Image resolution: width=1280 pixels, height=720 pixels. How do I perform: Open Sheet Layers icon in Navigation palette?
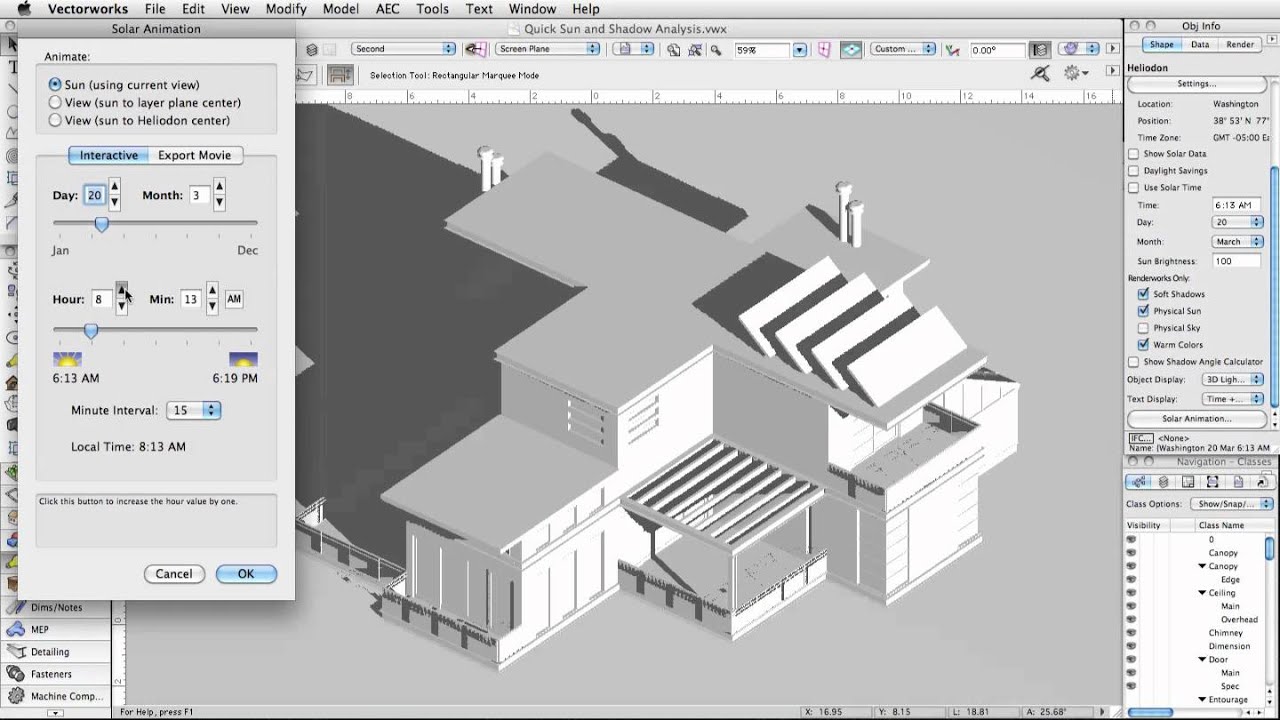tap(1188, 482)
